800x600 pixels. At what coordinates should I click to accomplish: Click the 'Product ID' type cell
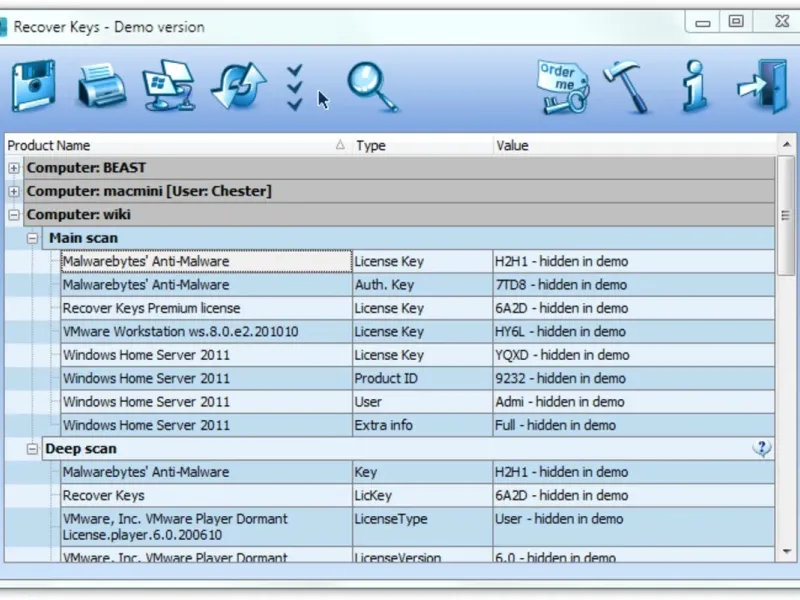click(422, 379)
